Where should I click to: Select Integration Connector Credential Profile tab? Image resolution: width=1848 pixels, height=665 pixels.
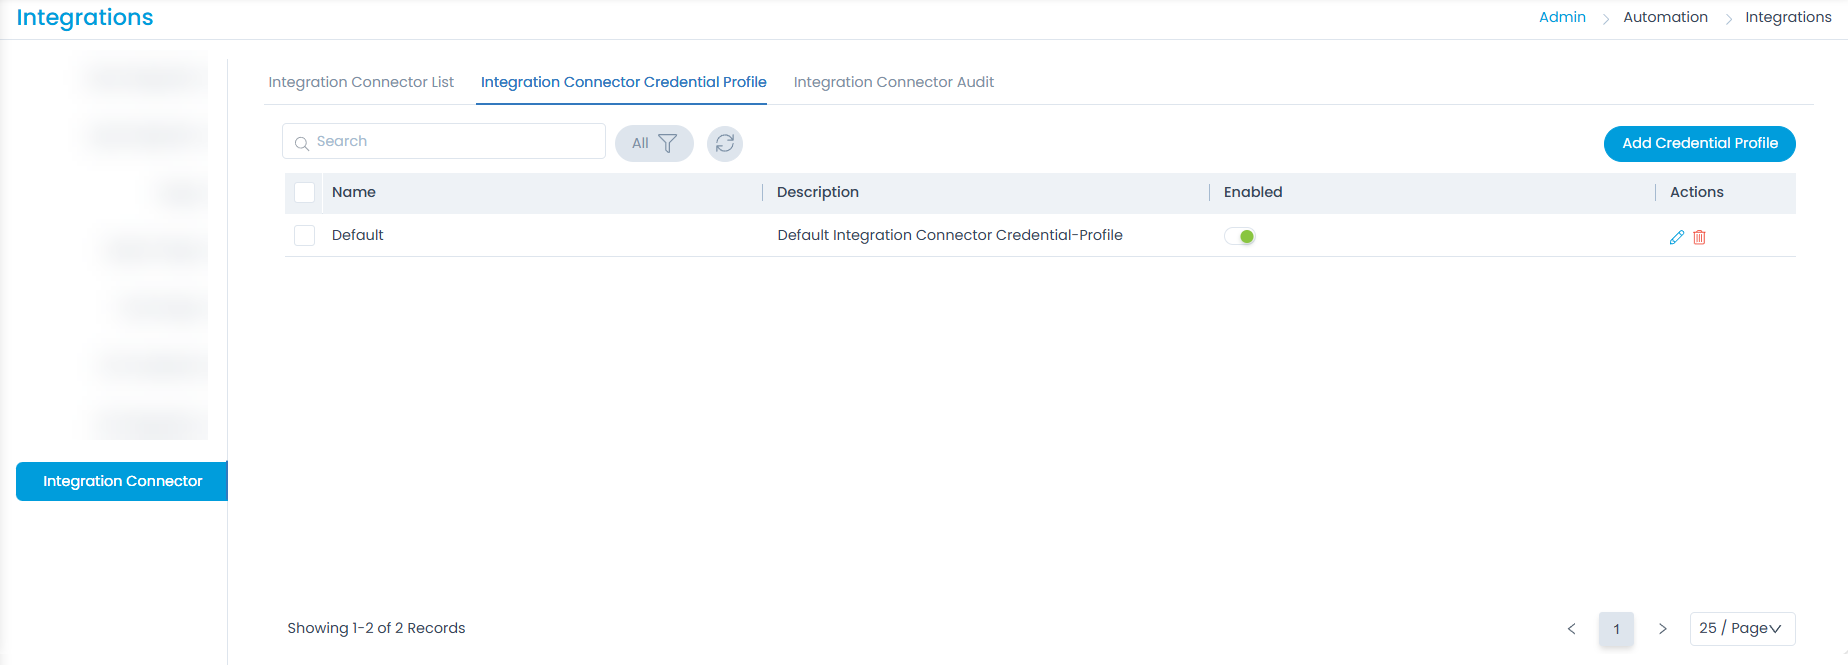tap(623, 82)
